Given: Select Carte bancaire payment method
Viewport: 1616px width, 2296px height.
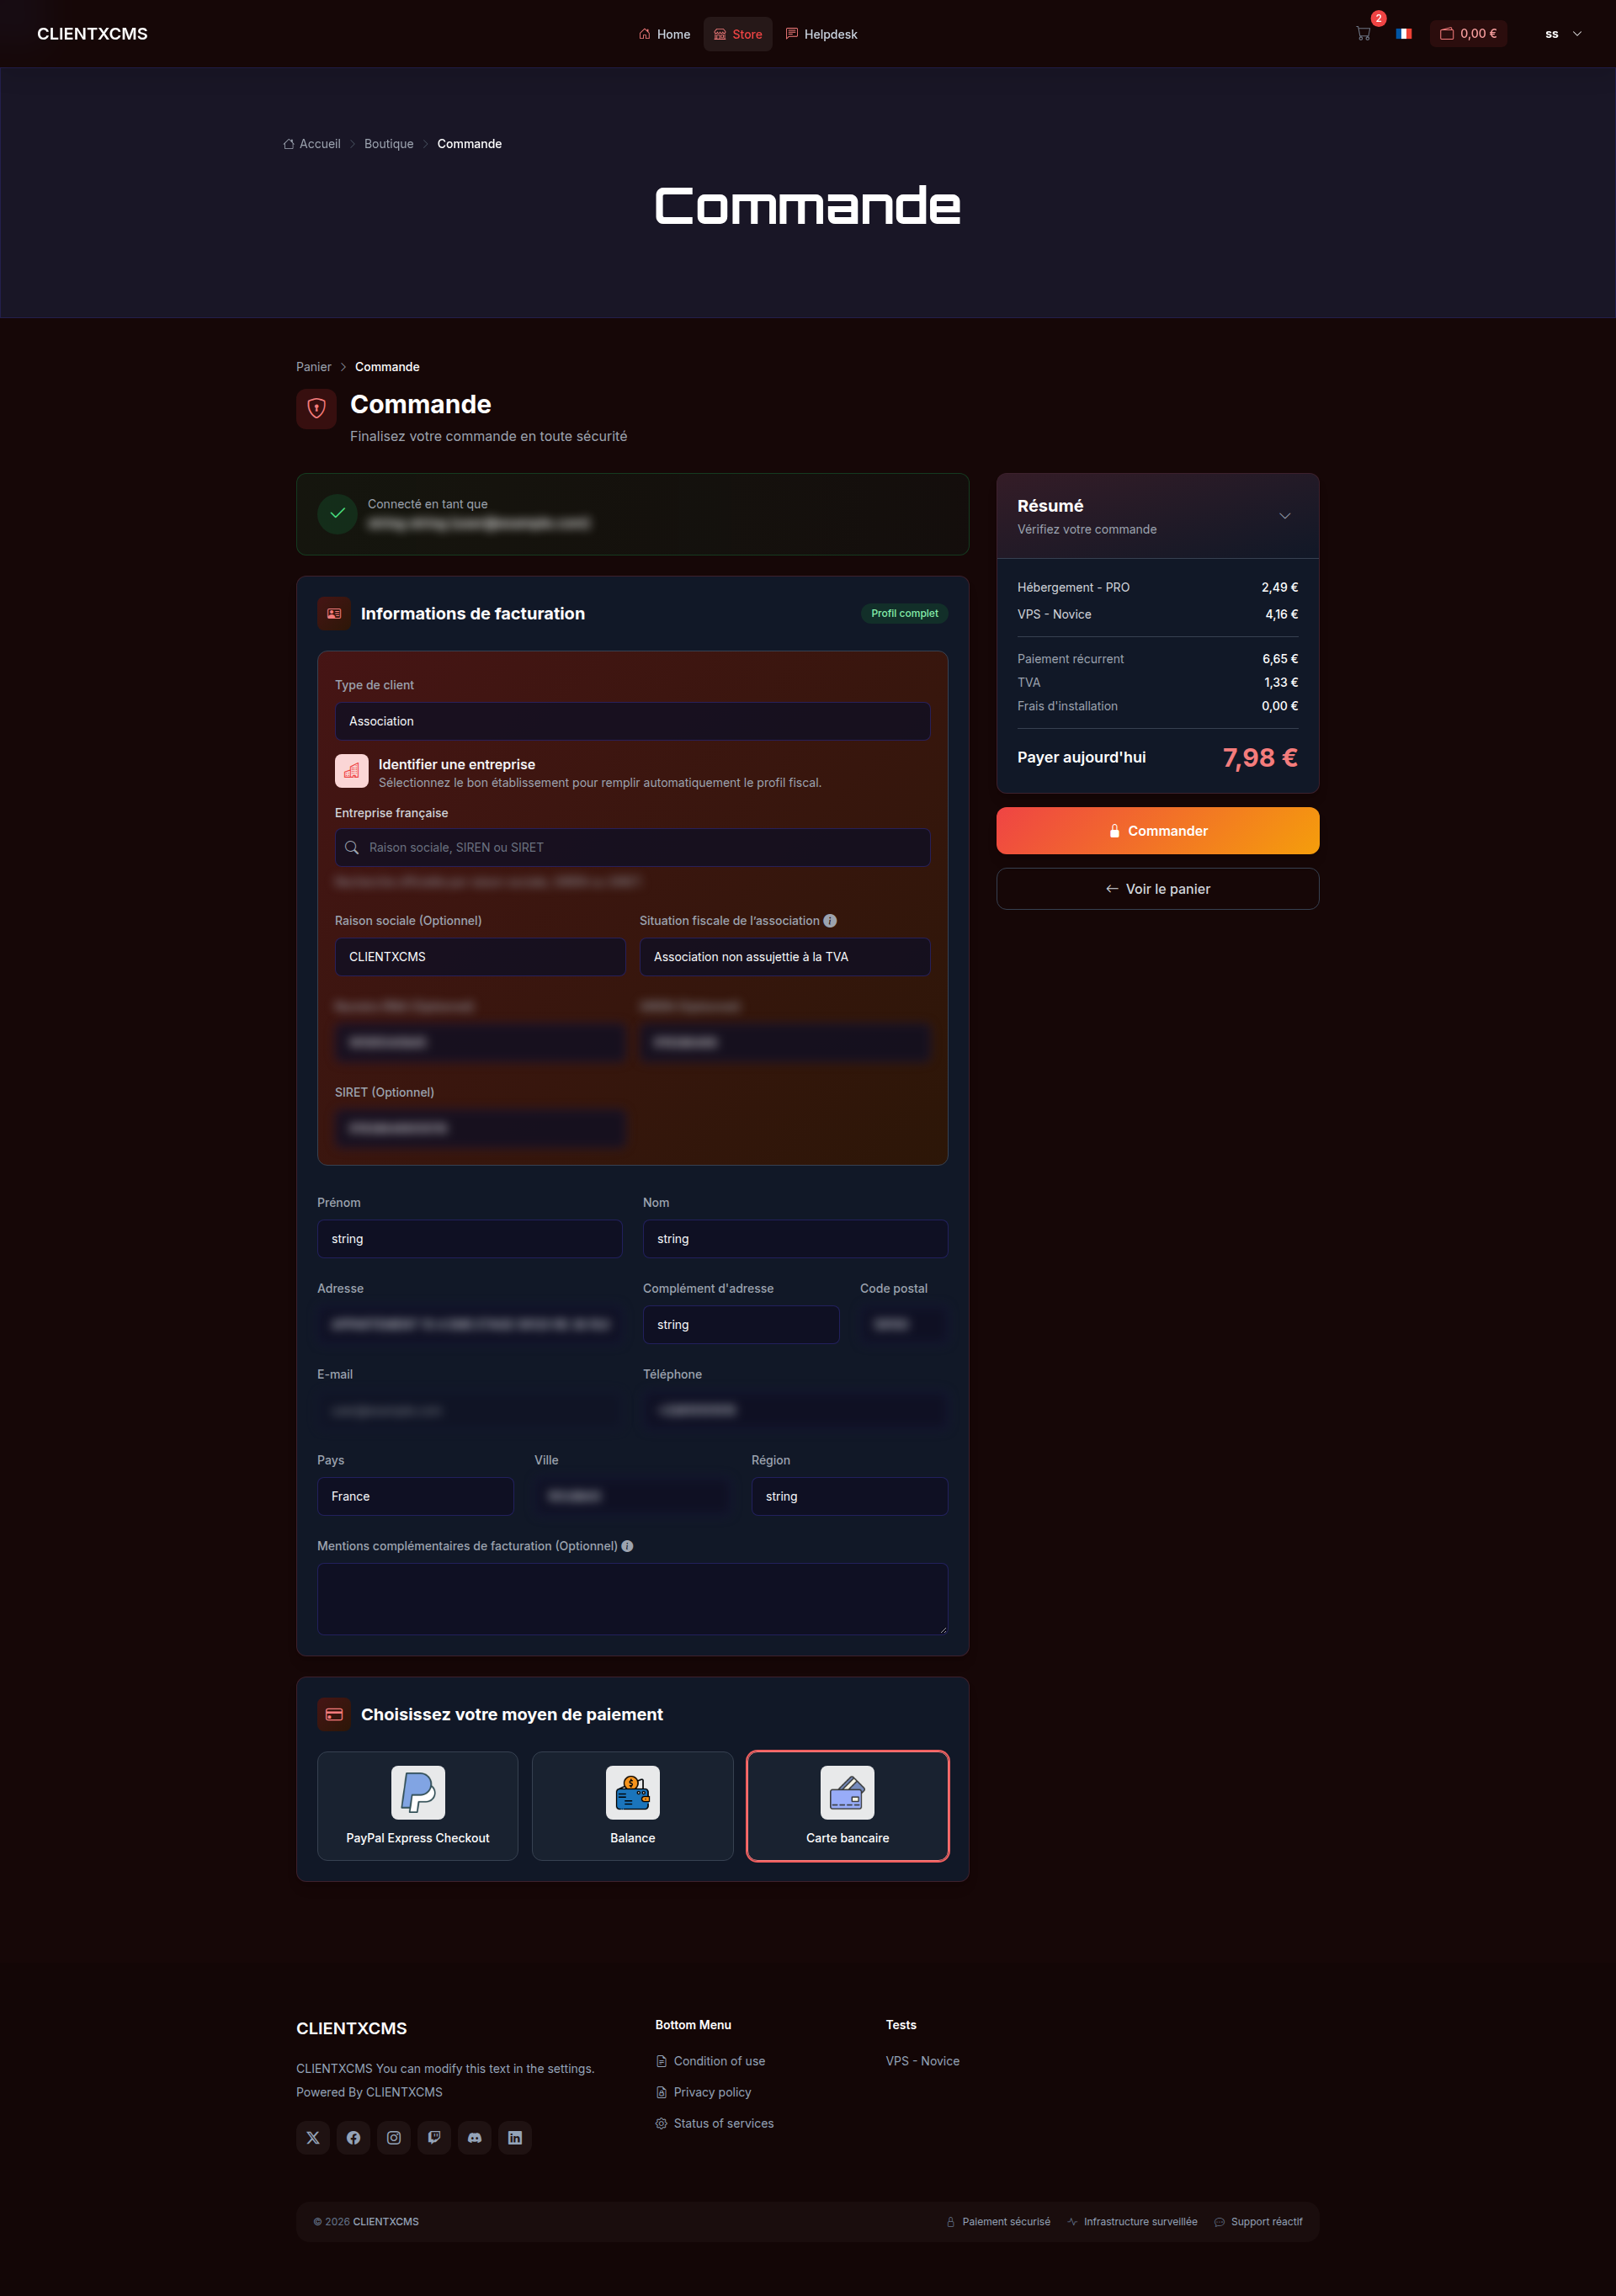Looking at the screenshot, I should pos(848,1806).
